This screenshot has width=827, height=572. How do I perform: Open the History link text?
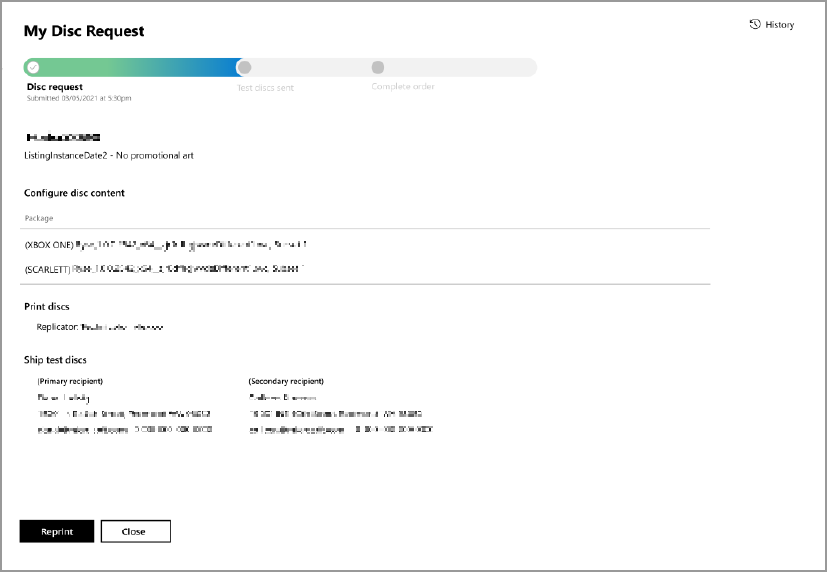[780, 25]
